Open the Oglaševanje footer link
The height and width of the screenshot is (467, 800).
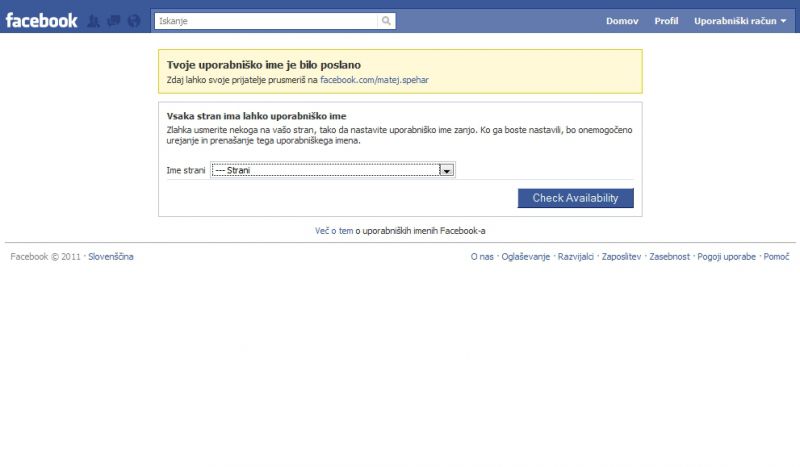pyautogui.click(x=526, y=257)
